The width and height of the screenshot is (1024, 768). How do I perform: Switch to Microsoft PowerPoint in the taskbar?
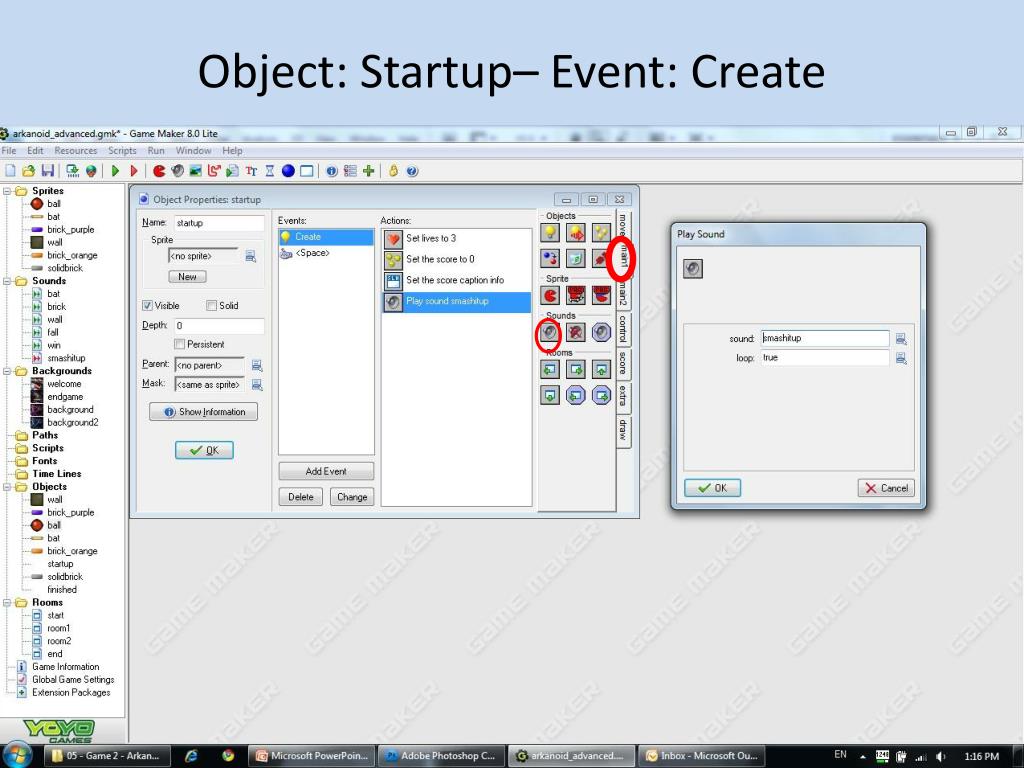[x=314, y=756]
